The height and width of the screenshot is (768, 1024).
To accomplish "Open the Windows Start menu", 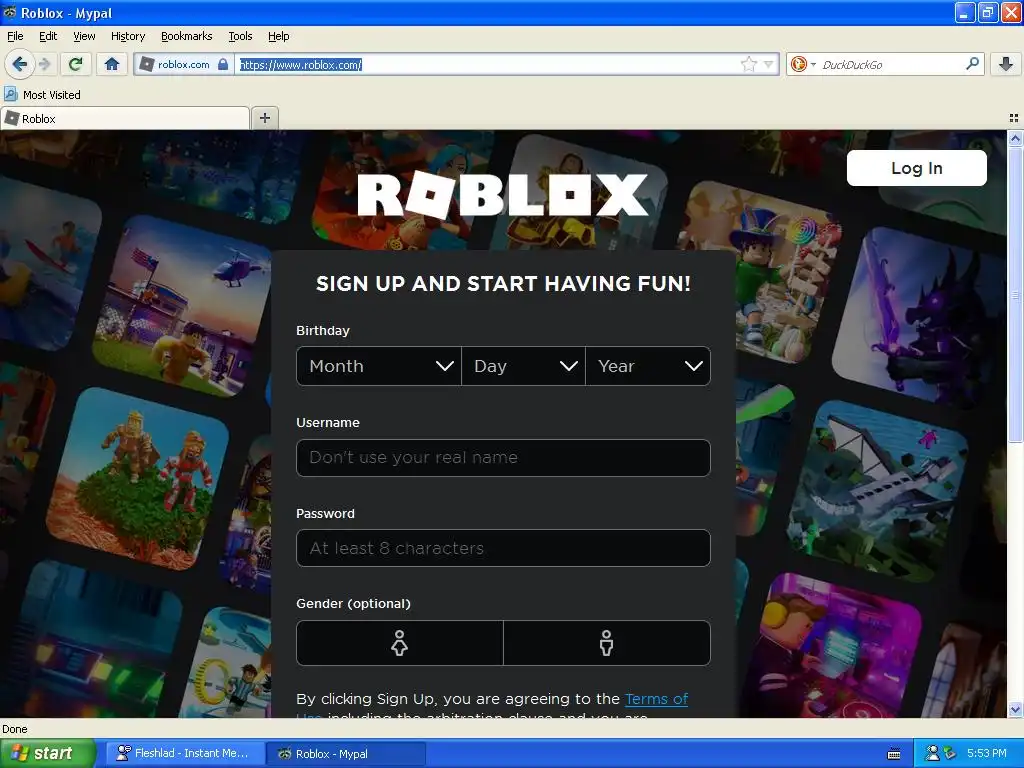I will point(48,753).
